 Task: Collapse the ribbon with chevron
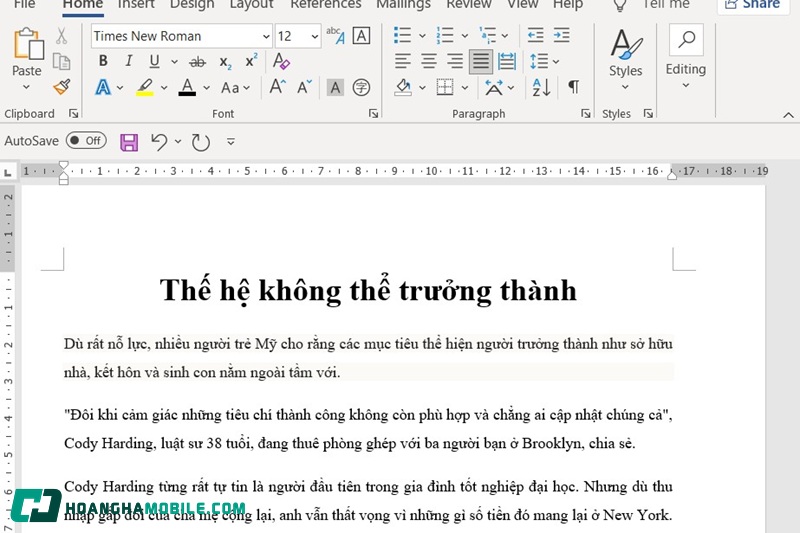(x=788, y=115)
